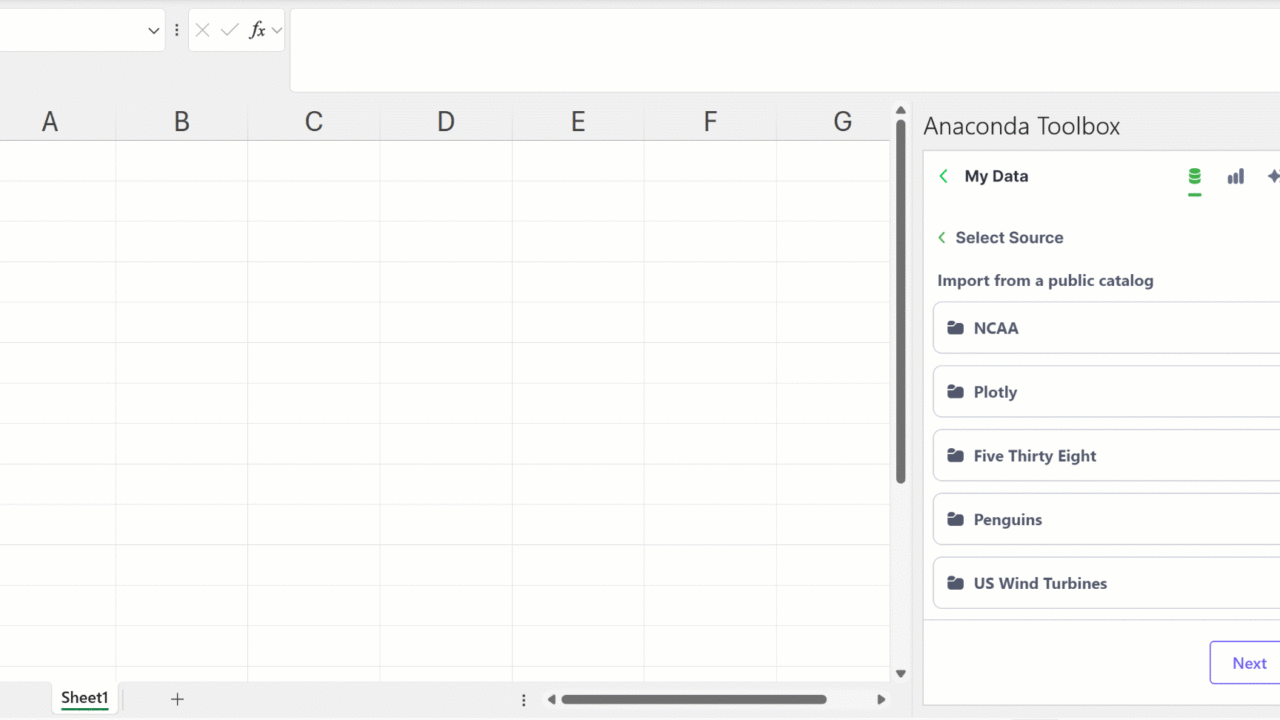Open the bar chart visualization icon
The height and width of the screenshot is (720, 1280).
[x=1236, y=177]
